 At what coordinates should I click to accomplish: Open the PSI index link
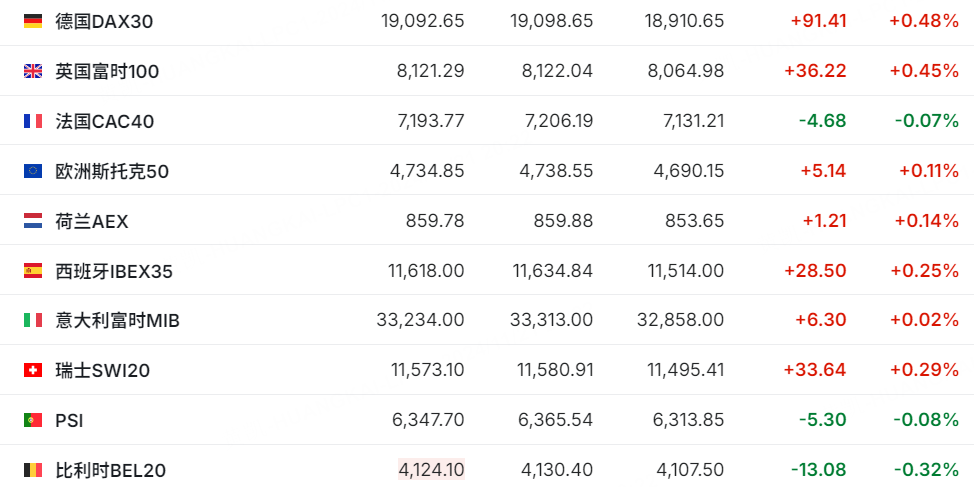pyautogui.click(x=69, y=420)
